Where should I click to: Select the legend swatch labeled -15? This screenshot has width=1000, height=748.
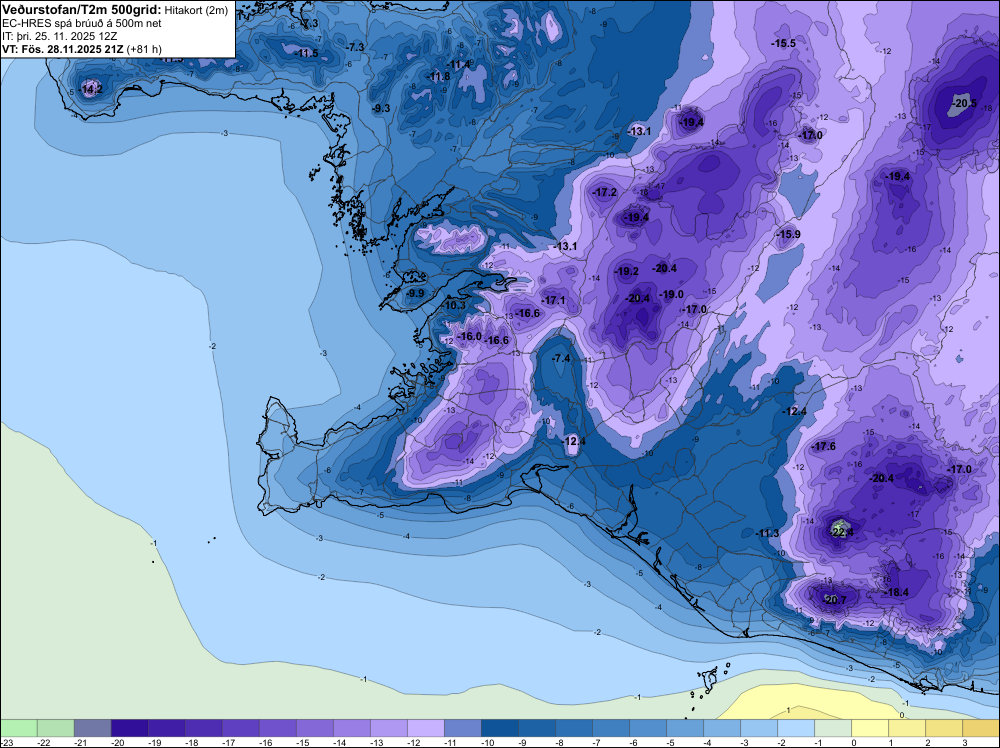tap(314, 728)
